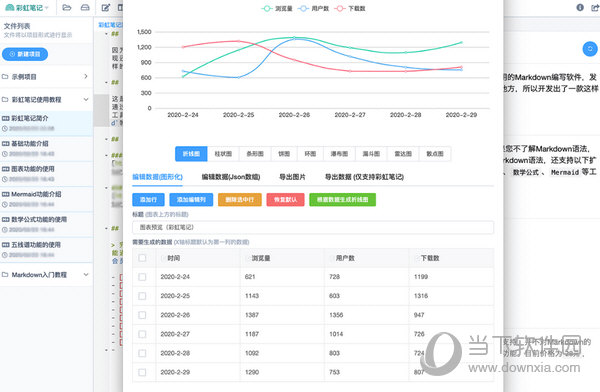Click the share export icon at top right
600x392 pixels.
pos(595,7)
